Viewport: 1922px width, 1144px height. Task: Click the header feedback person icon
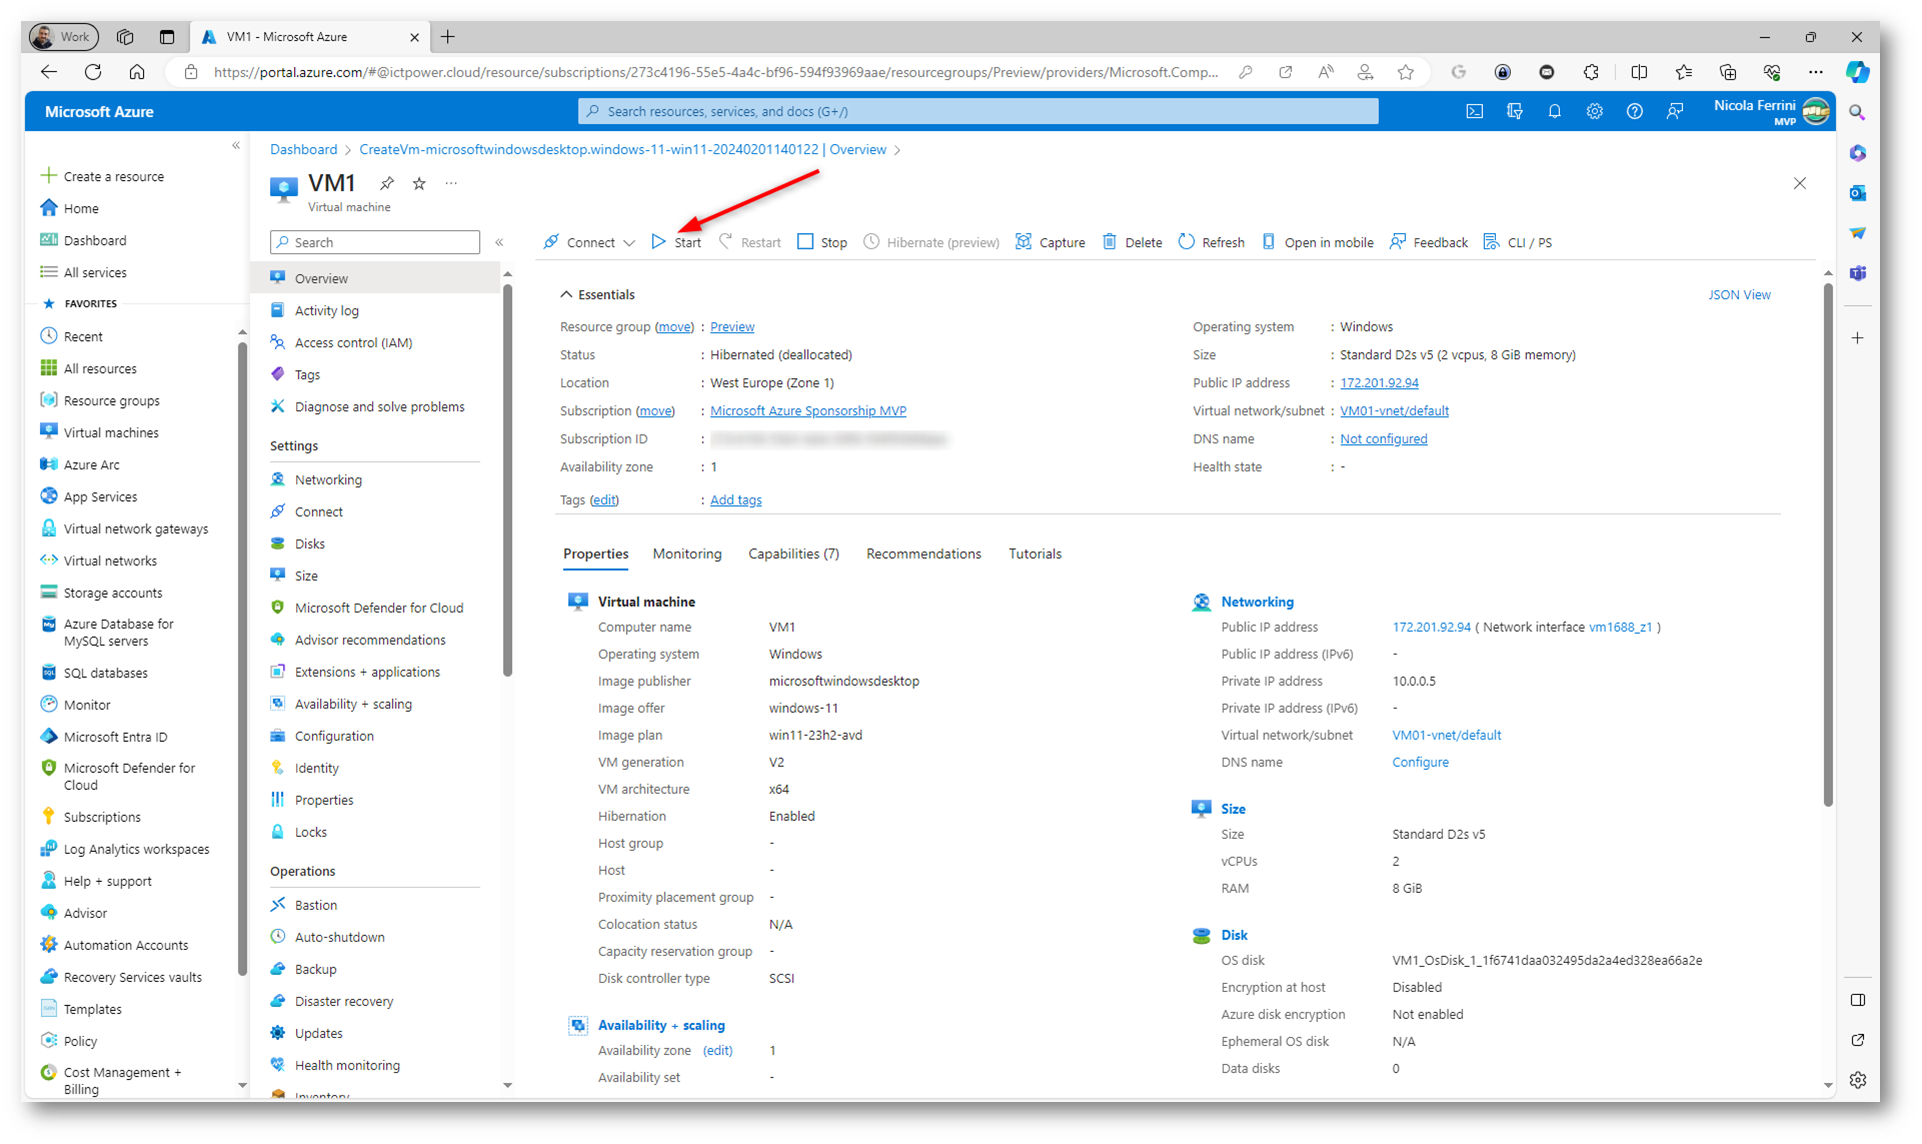[x=1674, y=111]
